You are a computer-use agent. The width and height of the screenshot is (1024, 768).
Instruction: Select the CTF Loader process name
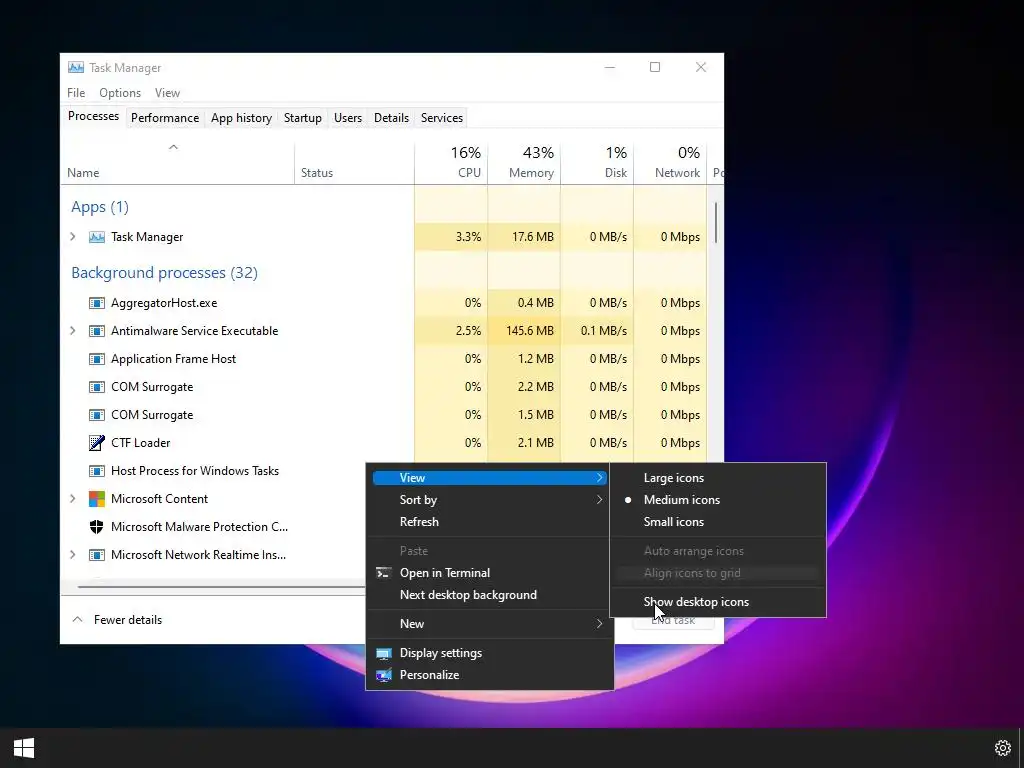point(140,443)
